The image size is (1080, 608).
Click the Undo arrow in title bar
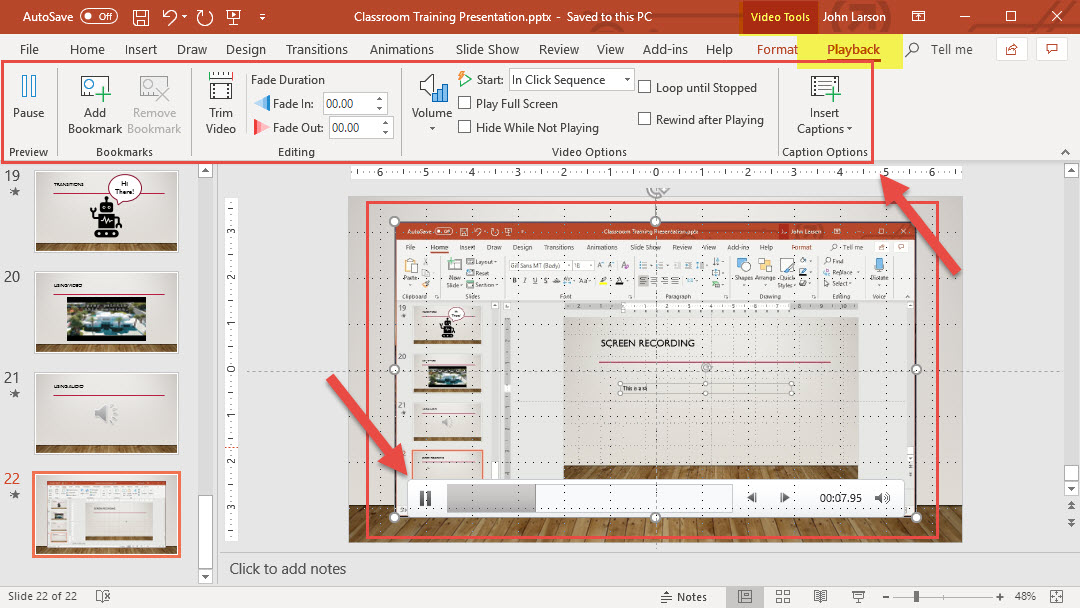pyautogui.click(x=170, y=17)
